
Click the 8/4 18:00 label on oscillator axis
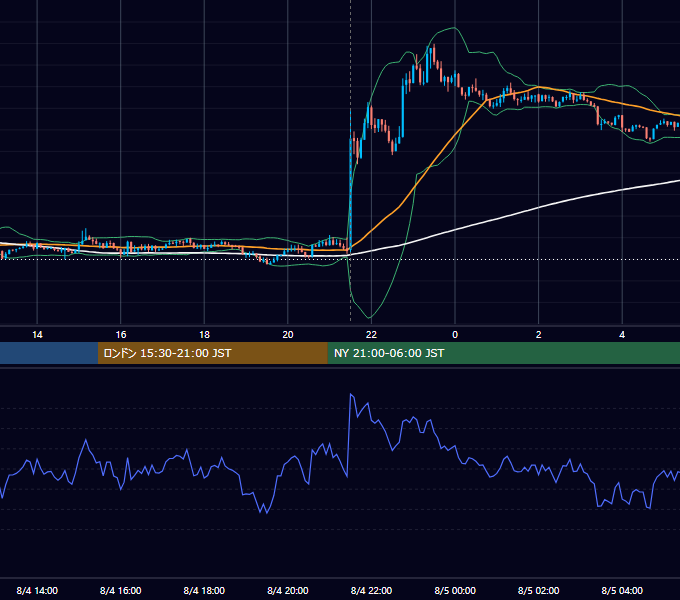[204, 590]
